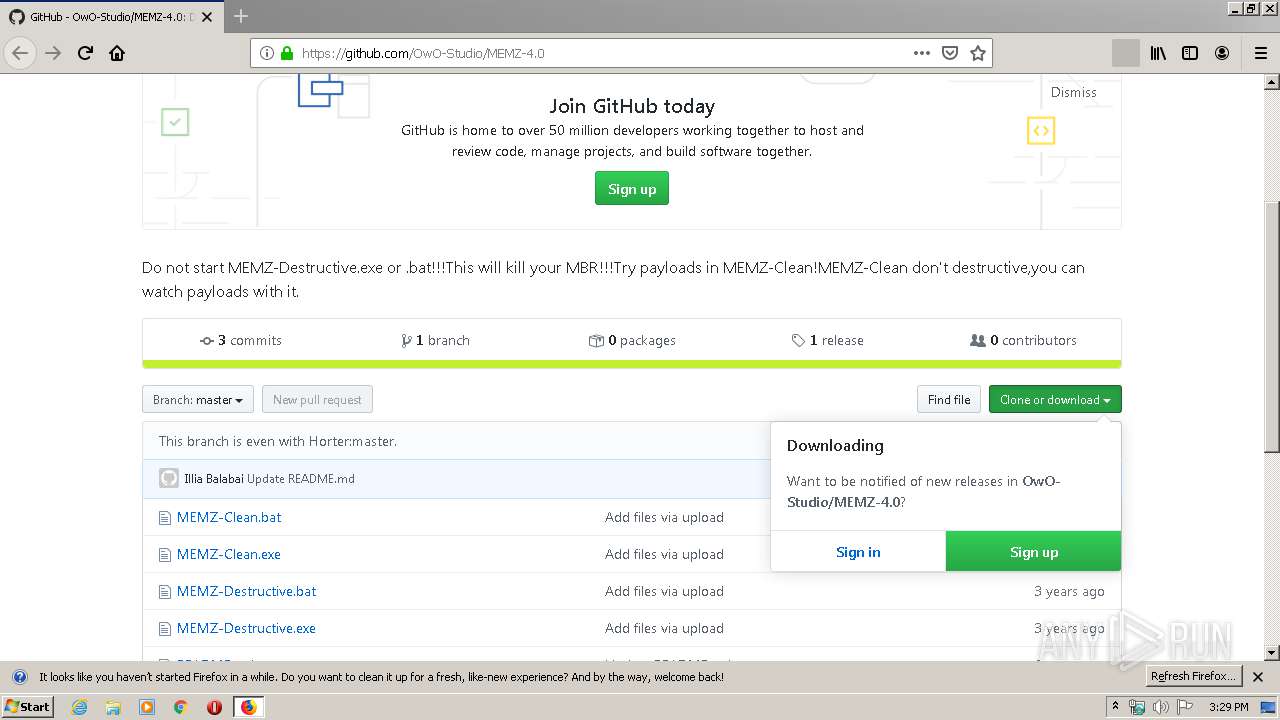The width and height of the screenshot is (1280, 720).
Task: Open Chrome from the taskbar
Action: tap(181, 707)
